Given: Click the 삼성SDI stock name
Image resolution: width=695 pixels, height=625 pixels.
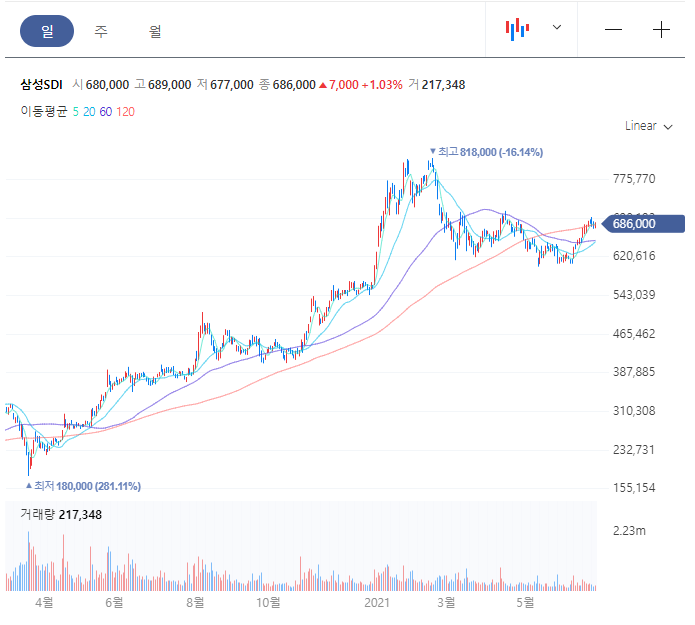Looking at the screenshot, I should coord(41,85).
